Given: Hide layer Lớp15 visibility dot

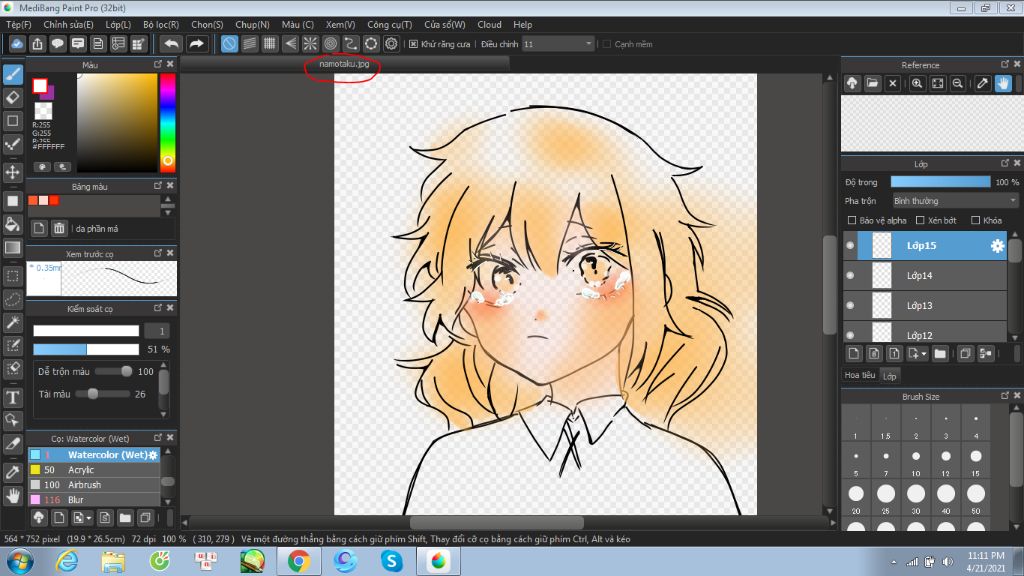Looking at the screenshot, I should tap(850, 246).
